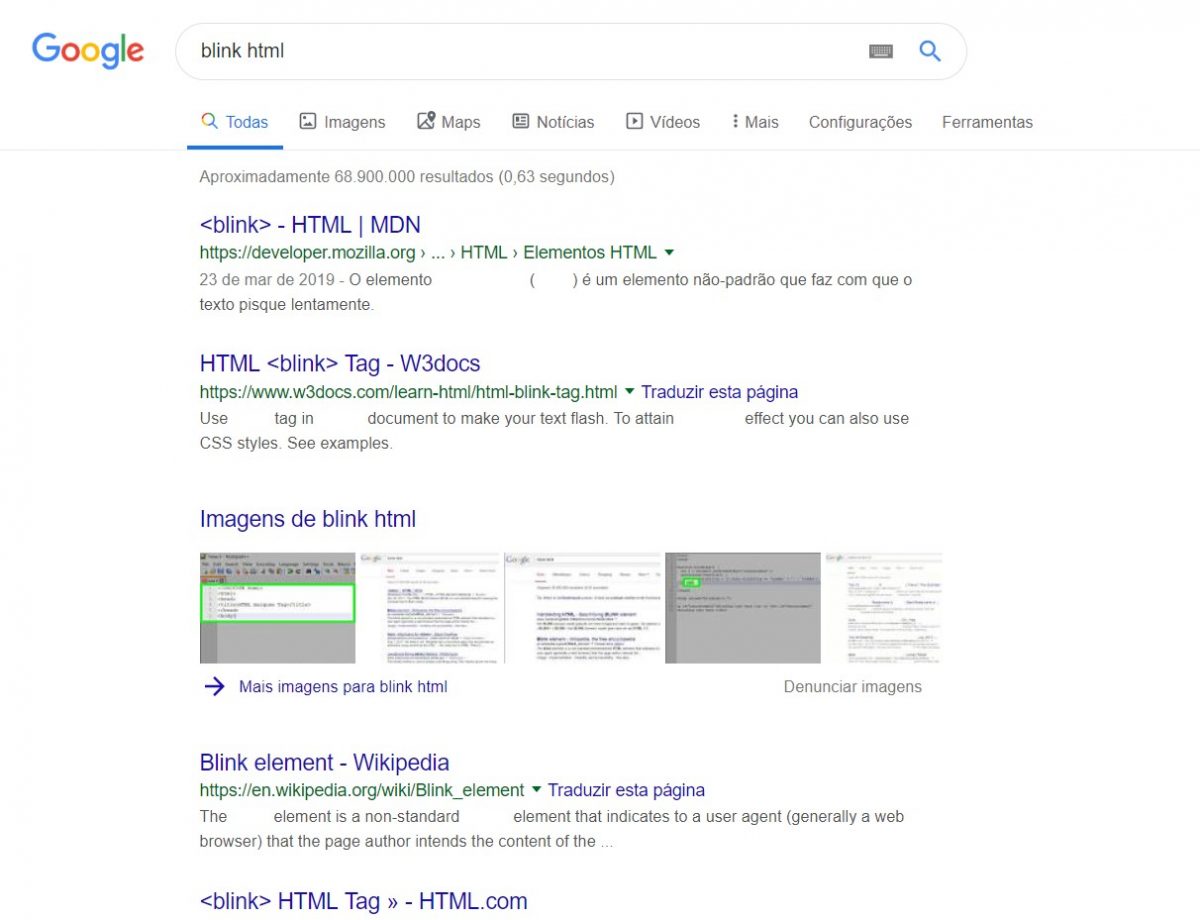Switch to the Vídeos tab
Screen dimensions: 1200x920
[663, 122]
